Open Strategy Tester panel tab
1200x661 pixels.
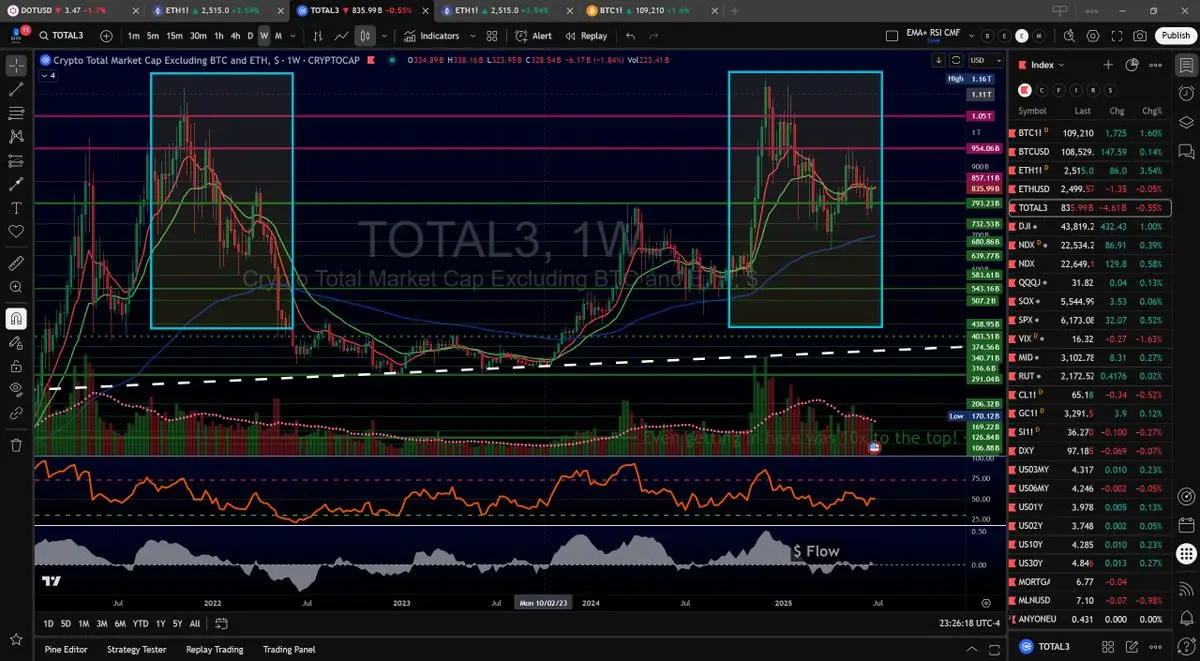click(136, 649)
